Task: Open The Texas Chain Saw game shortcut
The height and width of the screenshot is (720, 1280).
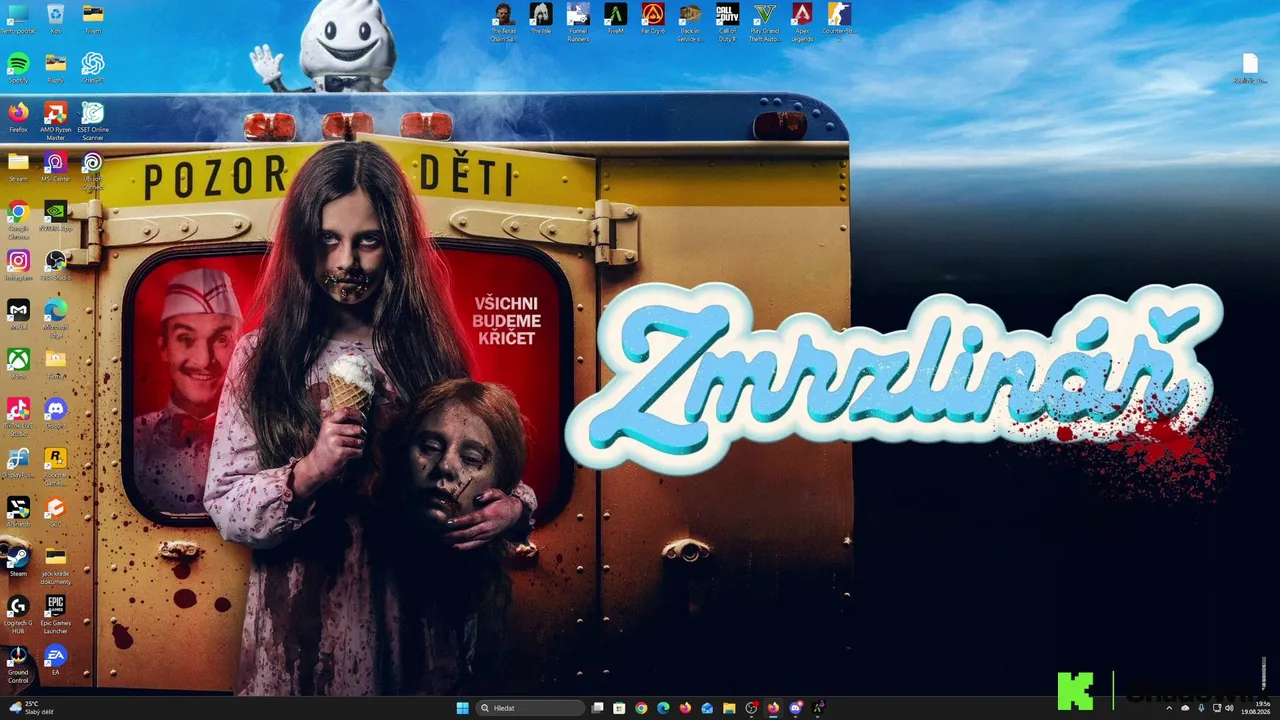Action: [503, 22]
